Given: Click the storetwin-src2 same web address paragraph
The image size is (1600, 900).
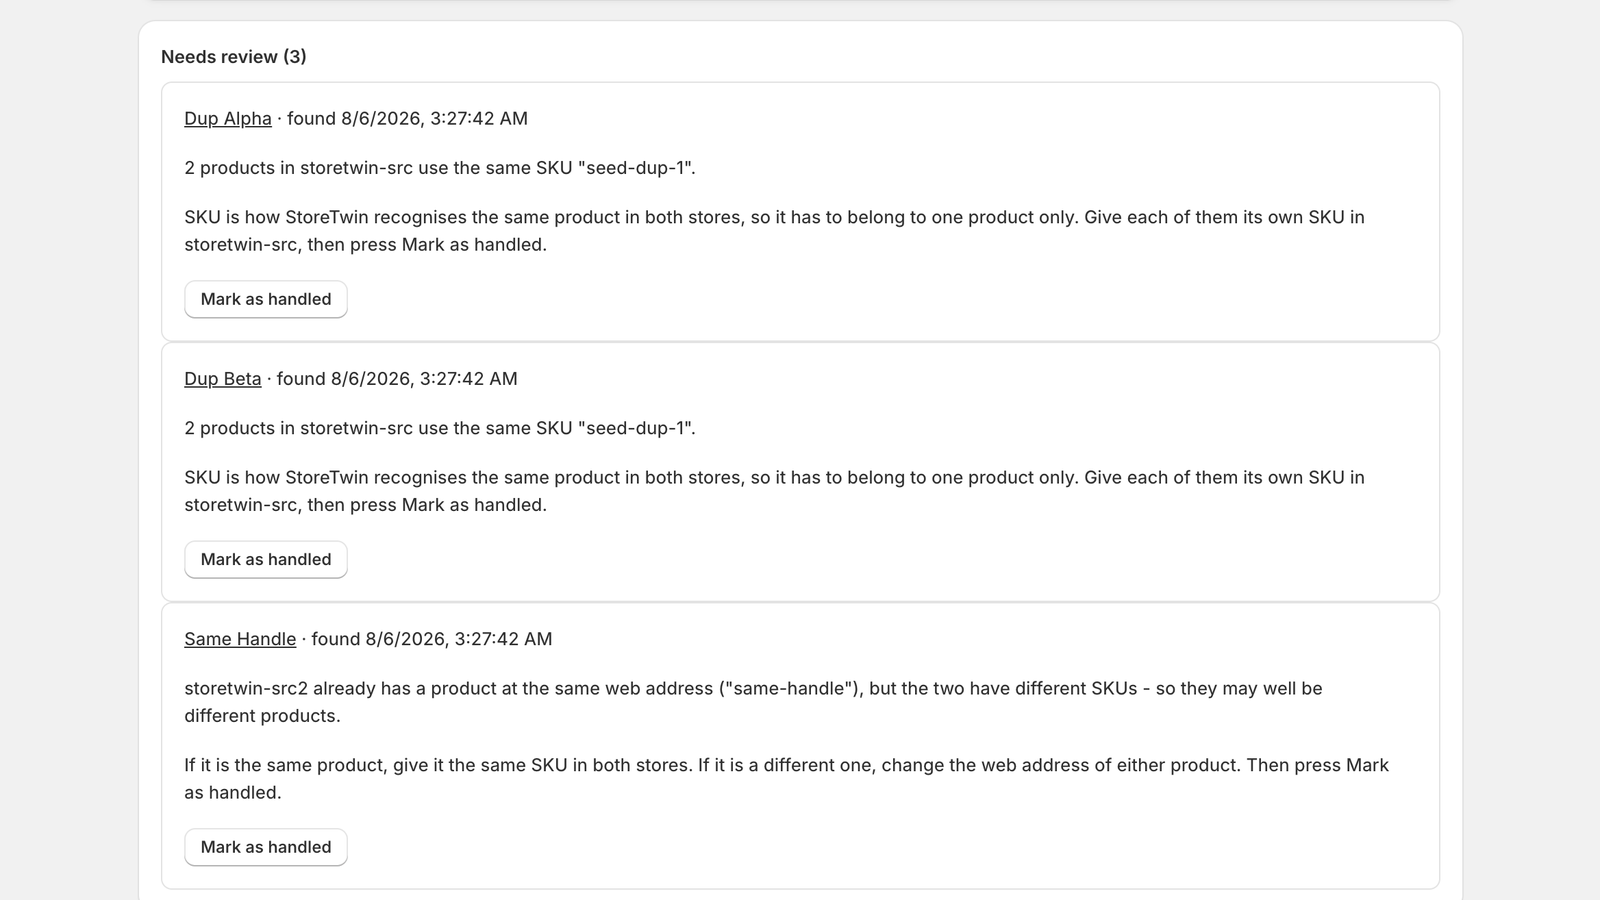Looking at the screenshot, I should coord(753,702).
